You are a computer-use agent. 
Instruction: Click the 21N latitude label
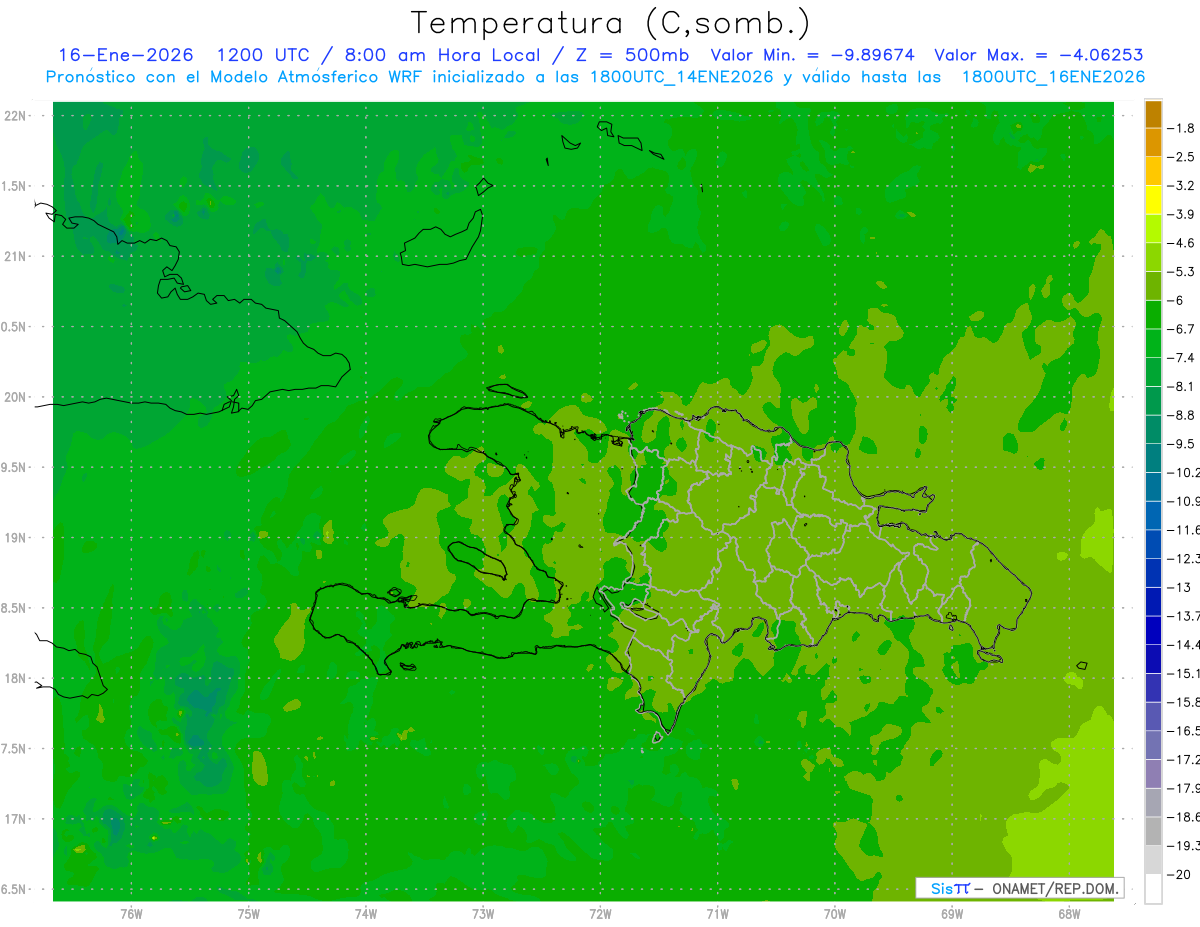[x=16, y=257]
